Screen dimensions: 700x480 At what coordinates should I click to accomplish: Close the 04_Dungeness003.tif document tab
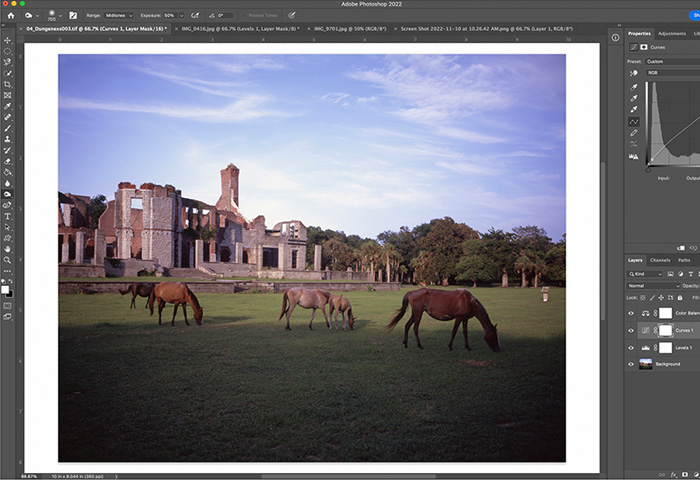[21, 29]
